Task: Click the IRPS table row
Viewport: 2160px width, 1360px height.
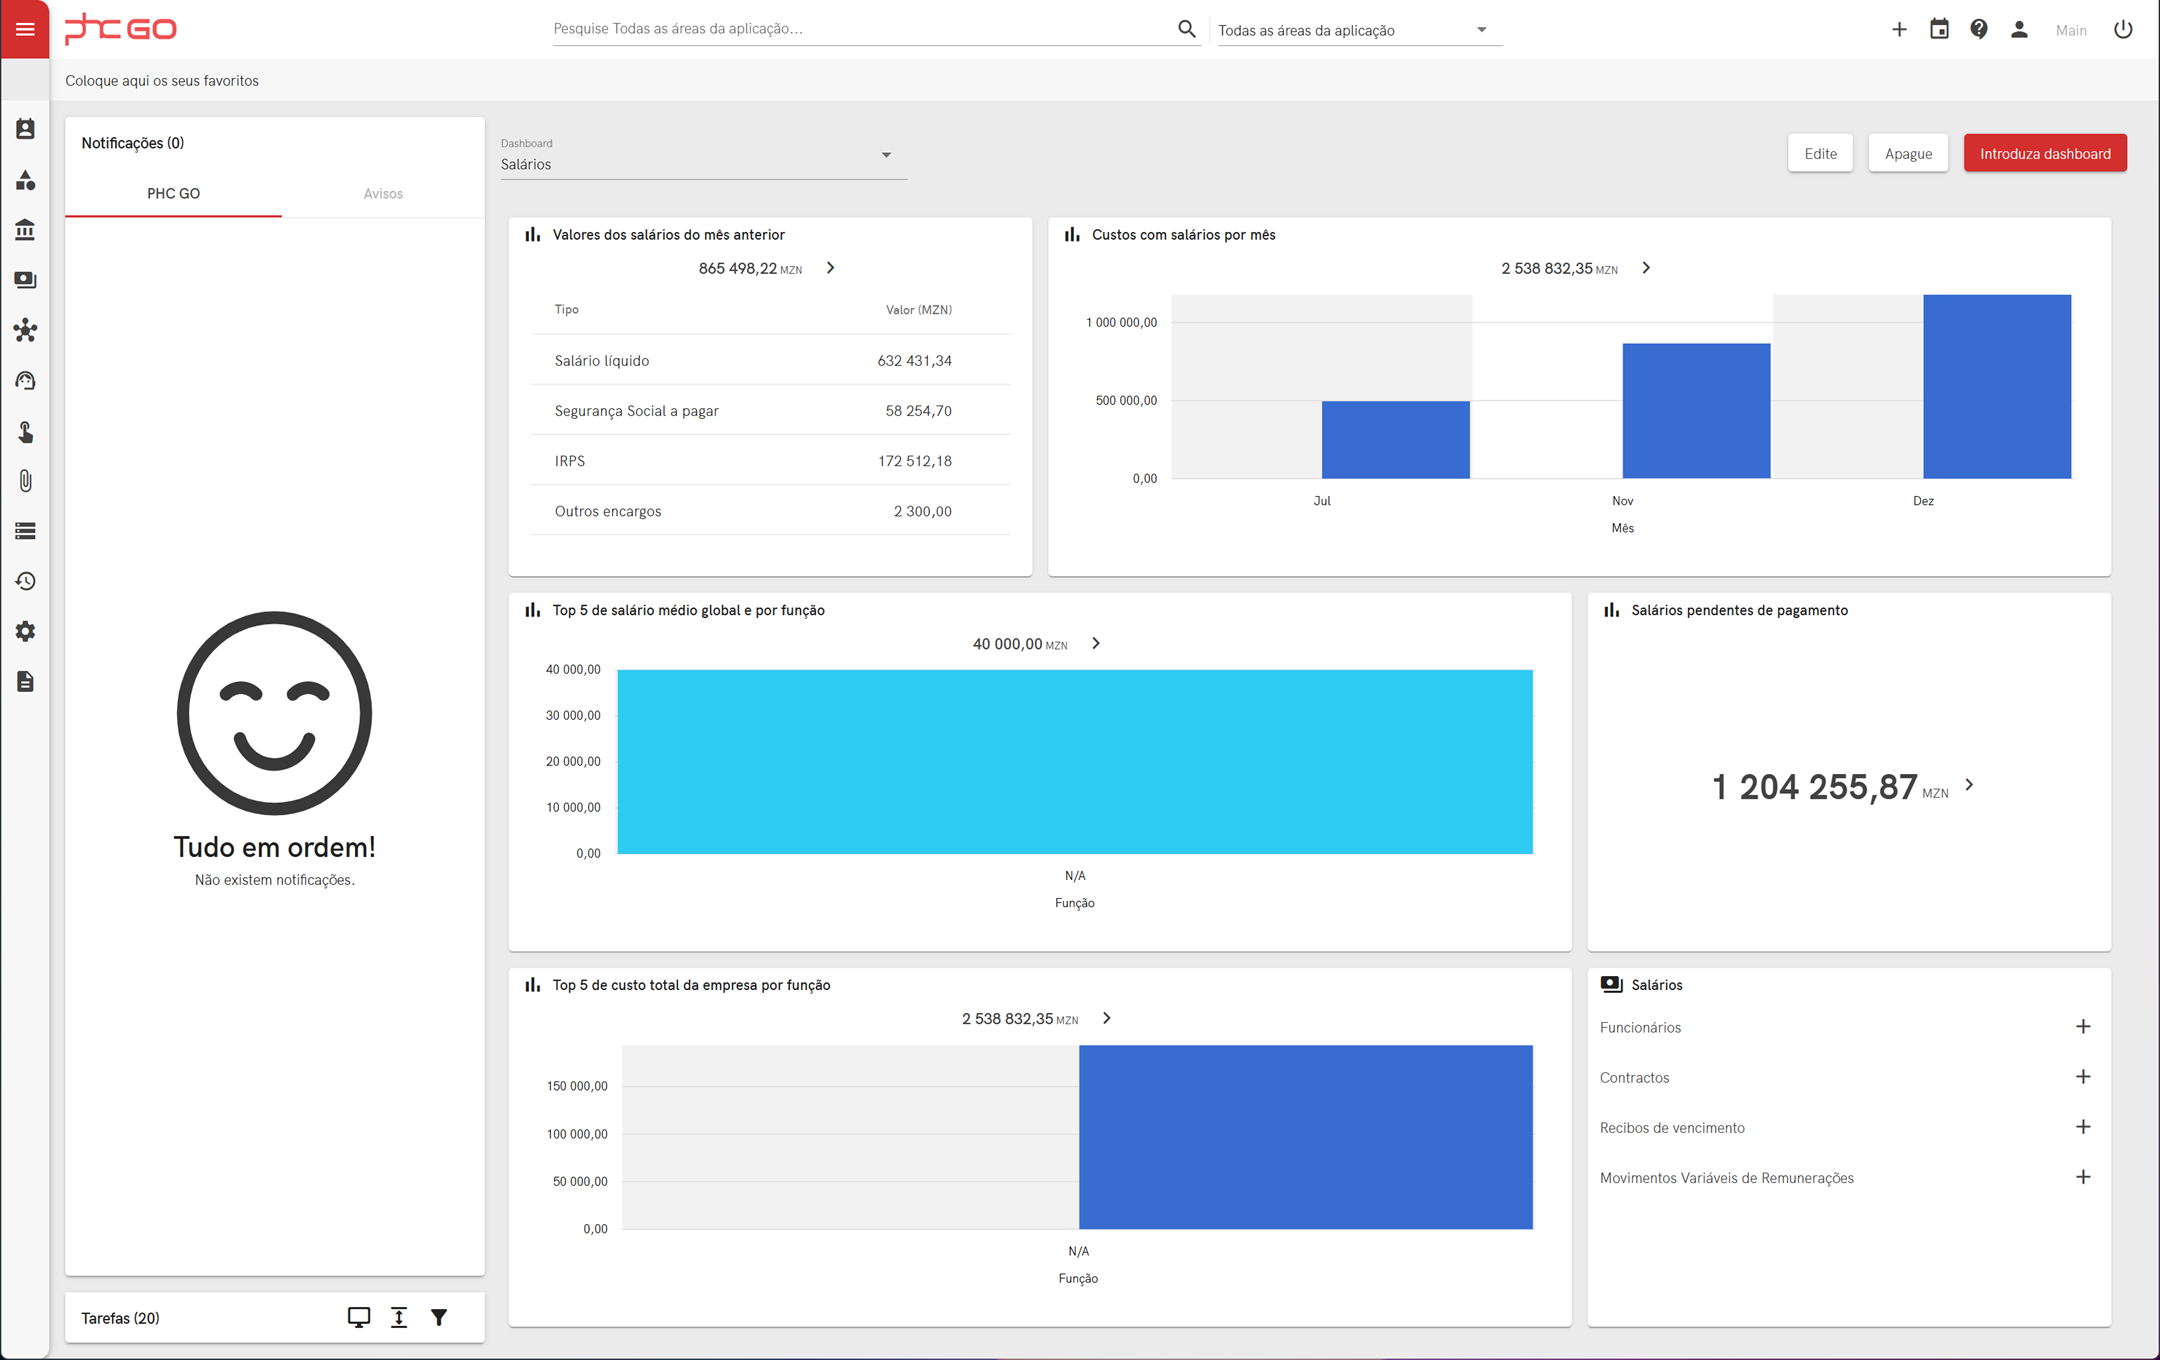Action: (770, 460)
